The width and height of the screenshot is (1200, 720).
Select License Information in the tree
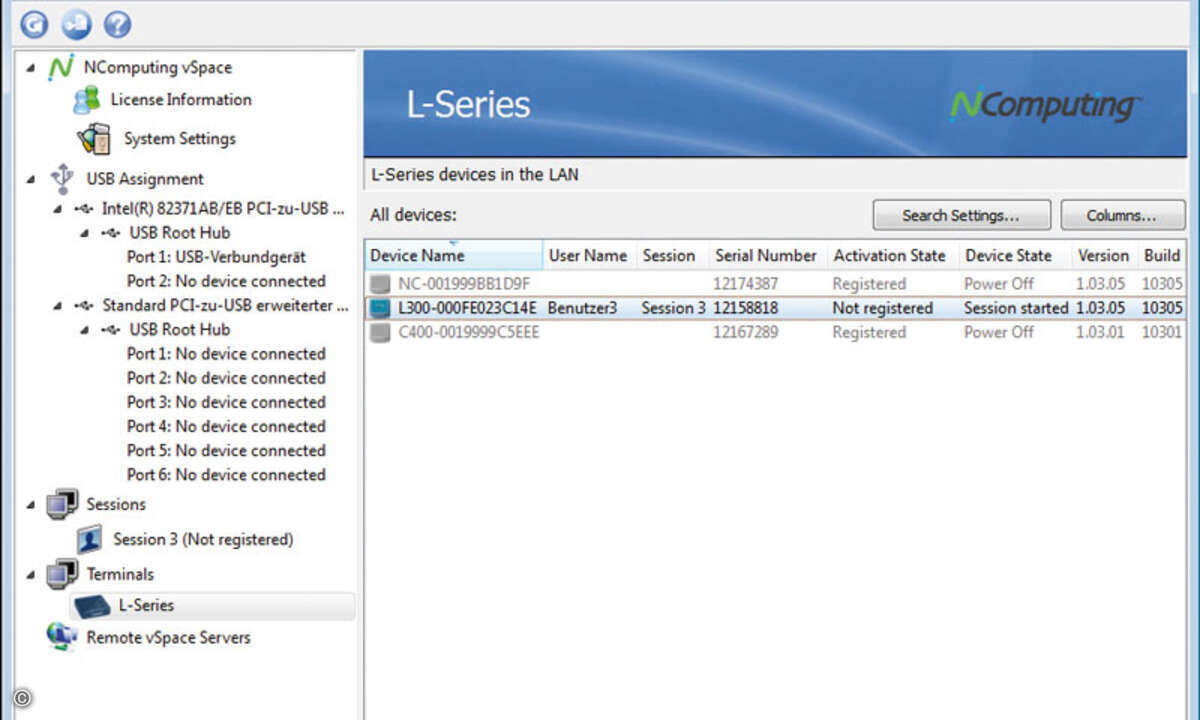(x=181, y=100)
